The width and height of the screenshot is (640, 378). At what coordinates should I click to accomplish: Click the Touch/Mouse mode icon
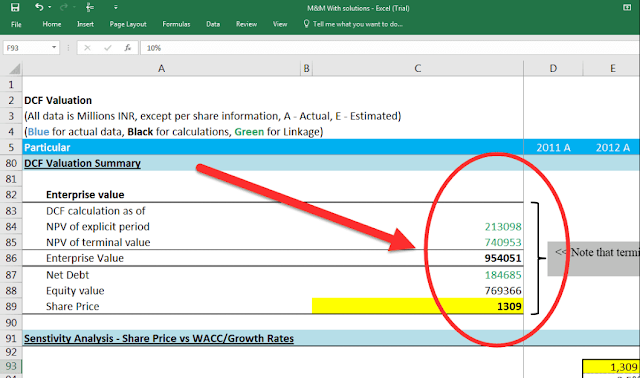[90, 7]
